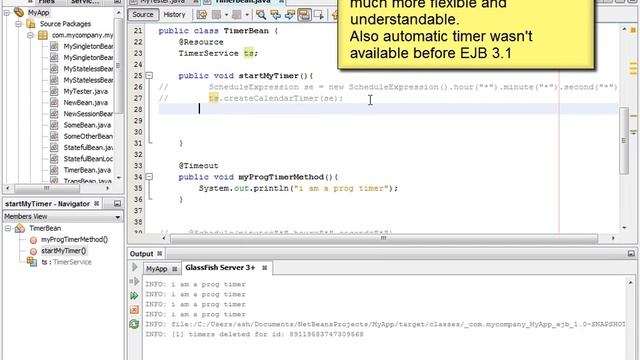Collapse the com.mycompany package node

point(31,35)
